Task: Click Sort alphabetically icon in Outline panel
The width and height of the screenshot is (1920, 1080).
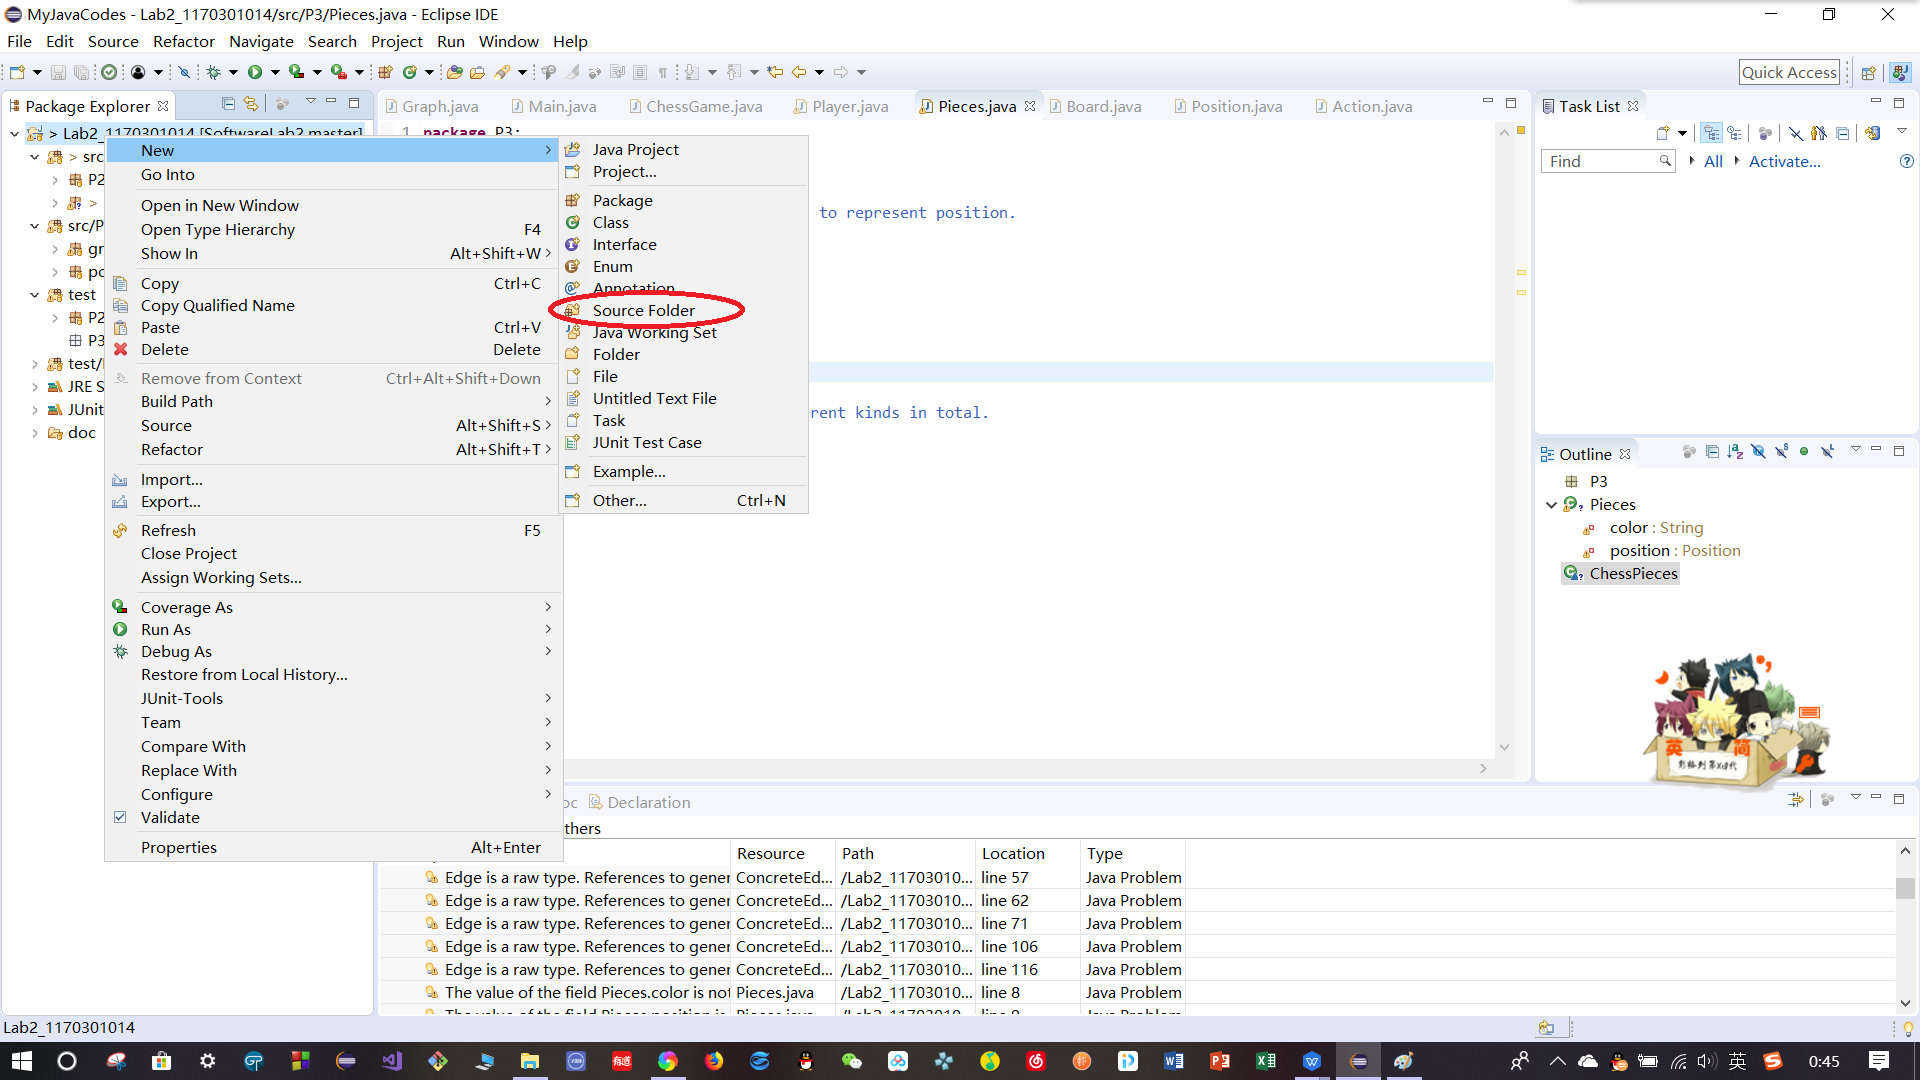Action: pyautogui.click(x=1735, y=452)
